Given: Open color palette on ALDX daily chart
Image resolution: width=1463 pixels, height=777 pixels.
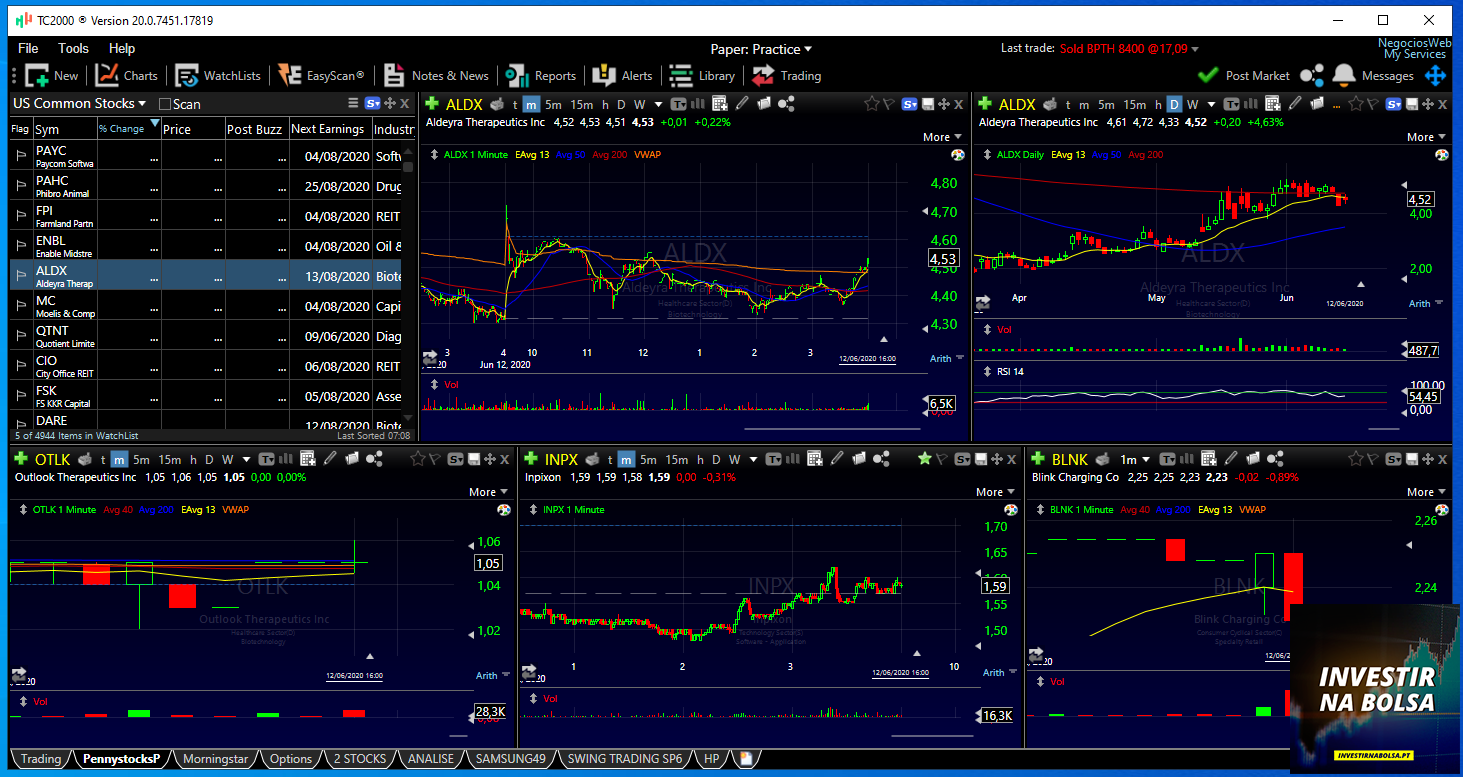Looking at the screenshot, I should (1441, 155).
